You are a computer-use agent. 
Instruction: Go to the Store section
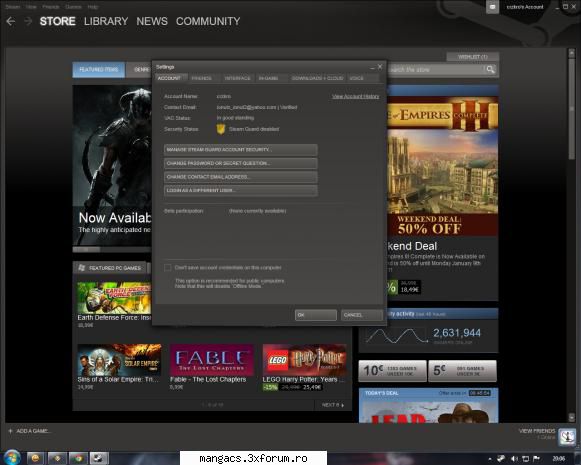tap(57, 21)
